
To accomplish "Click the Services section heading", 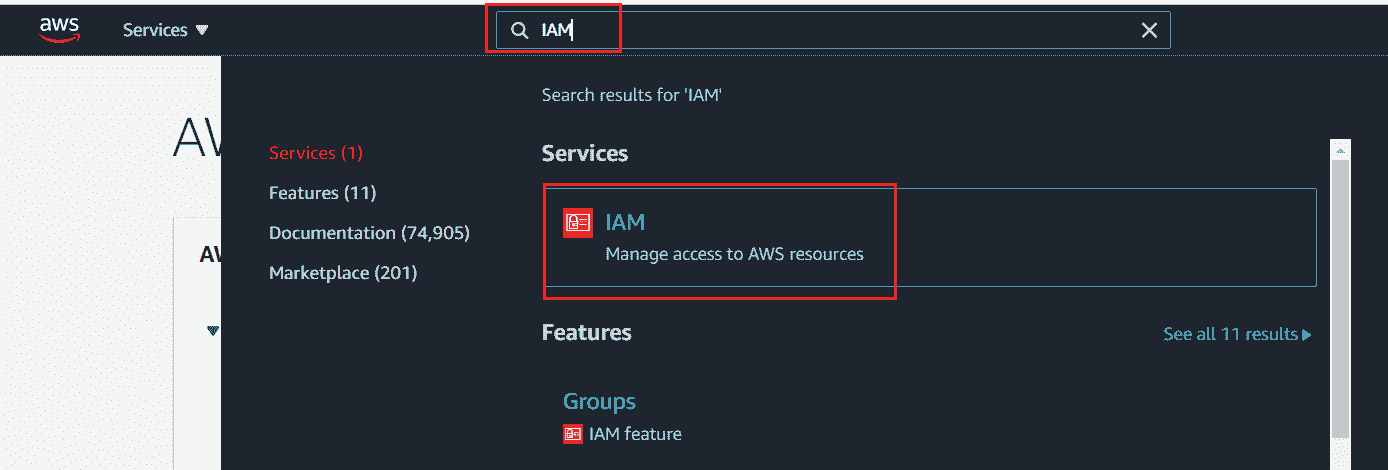I will click(585, 153).
